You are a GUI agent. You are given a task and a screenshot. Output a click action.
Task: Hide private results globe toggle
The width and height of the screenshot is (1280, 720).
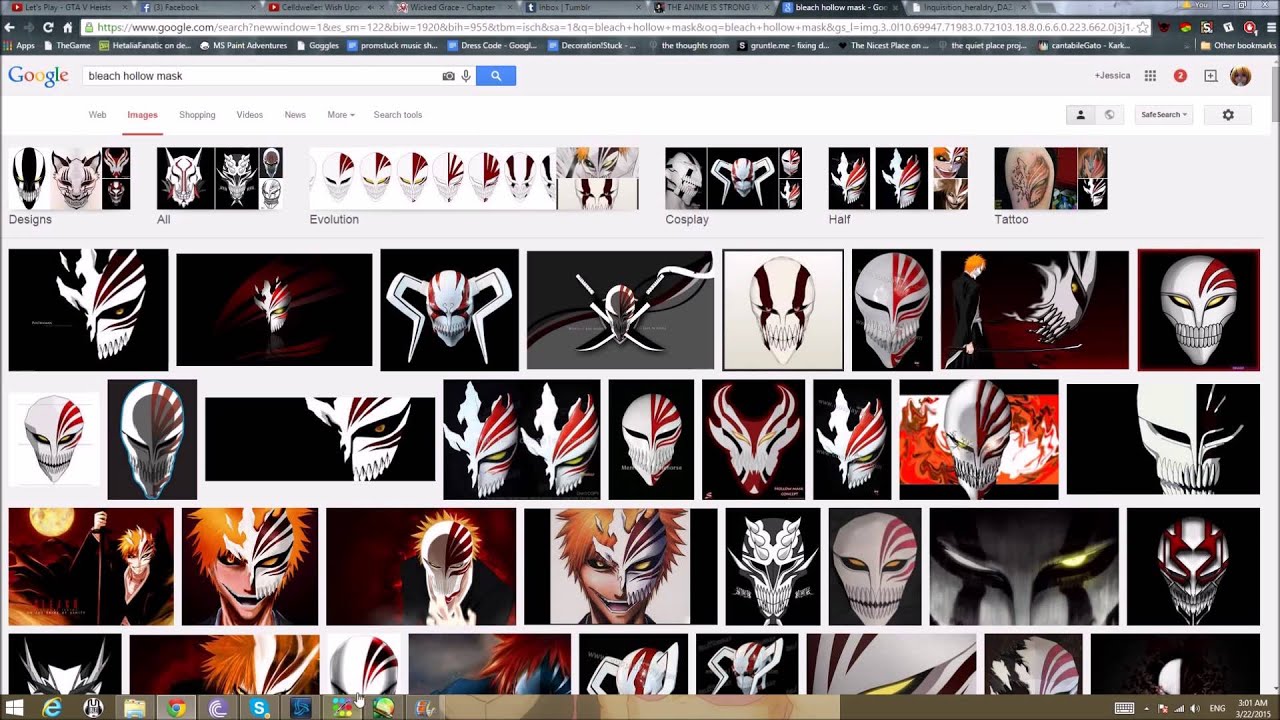pos(1109,115)
